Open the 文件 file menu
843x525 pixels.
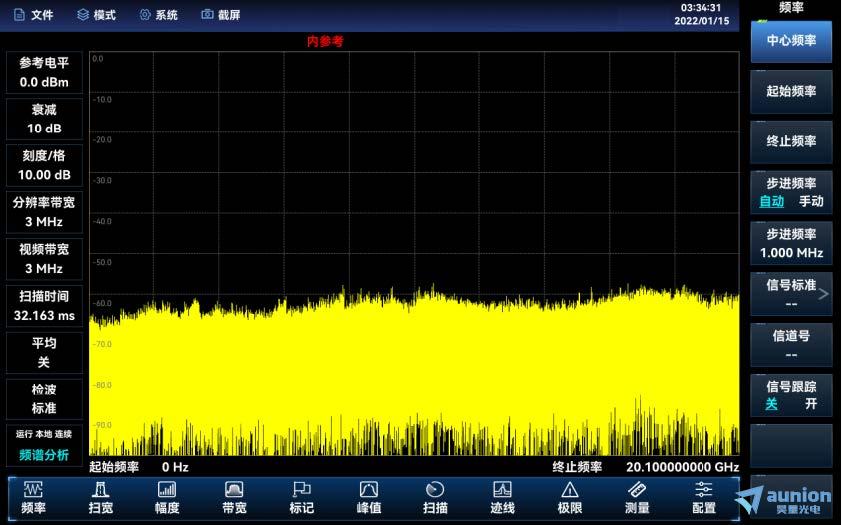tap(33, 15)
